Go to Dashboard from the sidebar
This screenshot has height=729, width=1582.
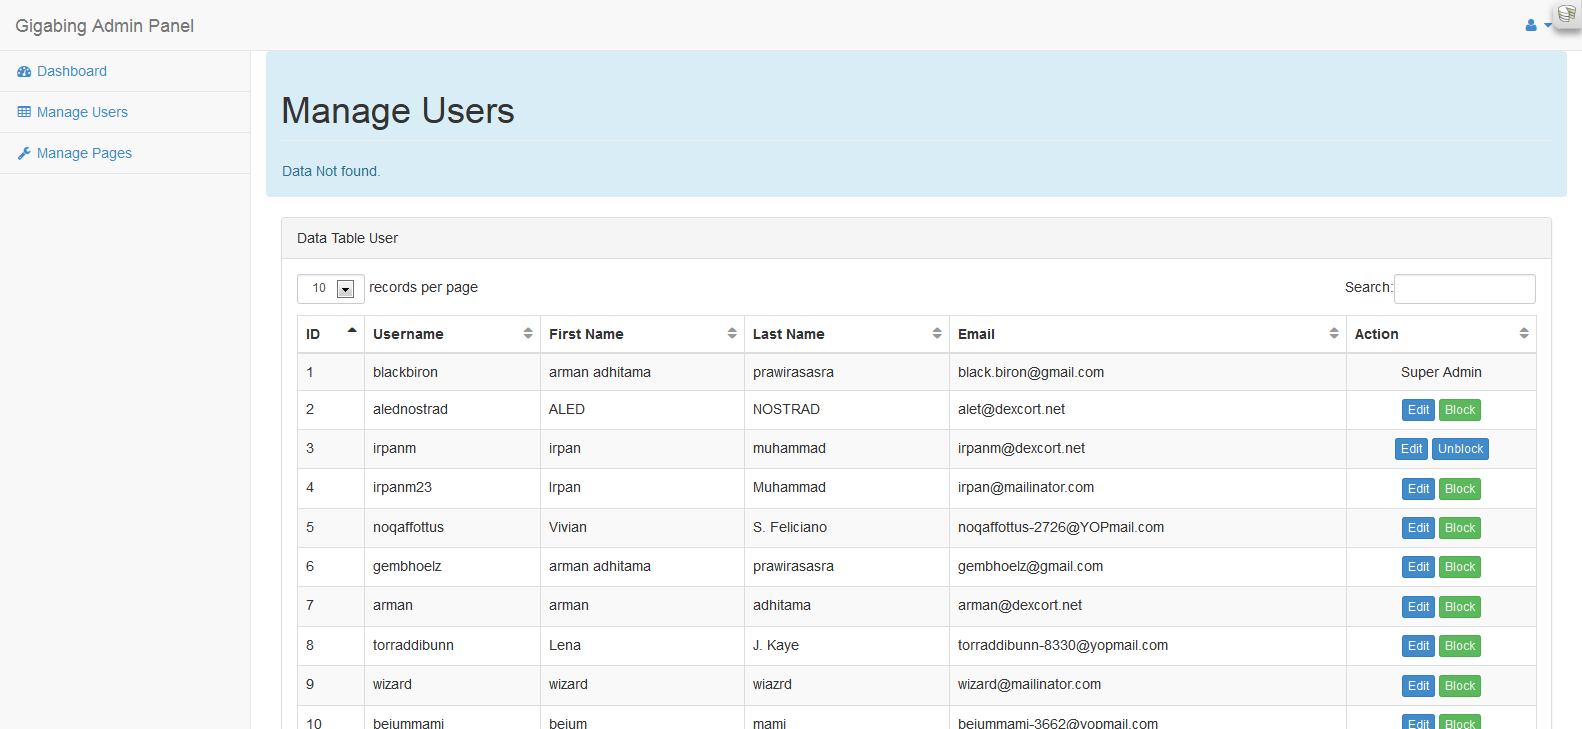click(71, 71)
